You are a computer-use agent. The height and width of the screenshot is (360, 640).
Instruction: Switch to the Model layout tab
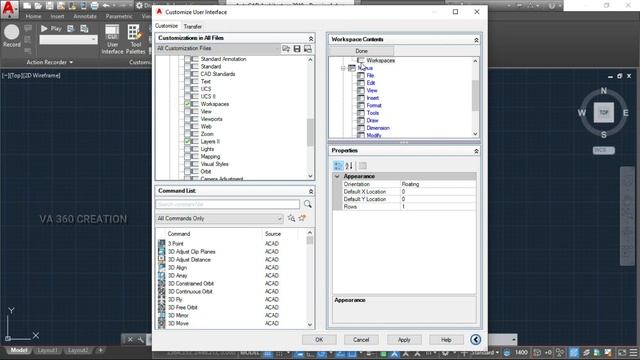point(19,350)
